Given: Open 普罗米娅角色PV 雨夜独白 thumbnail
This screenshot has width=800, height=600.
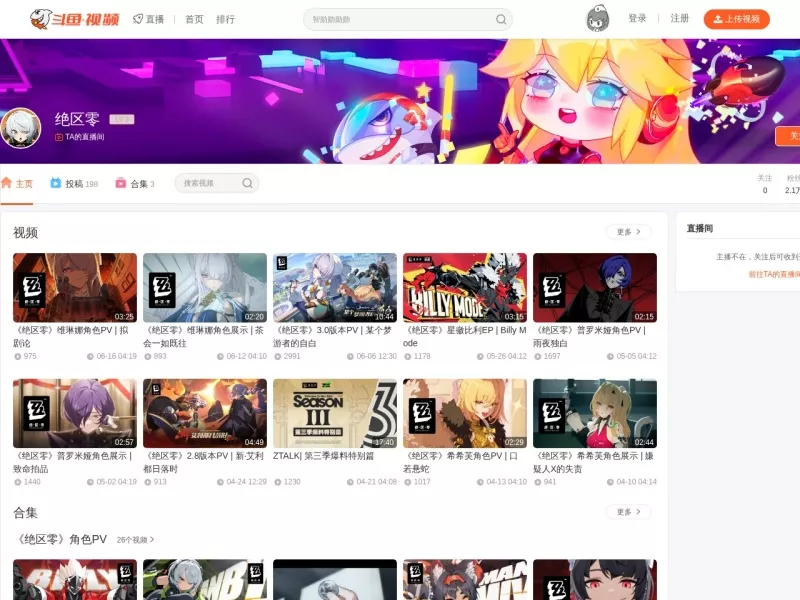Looking at the screenshot, I should point(595,288).
